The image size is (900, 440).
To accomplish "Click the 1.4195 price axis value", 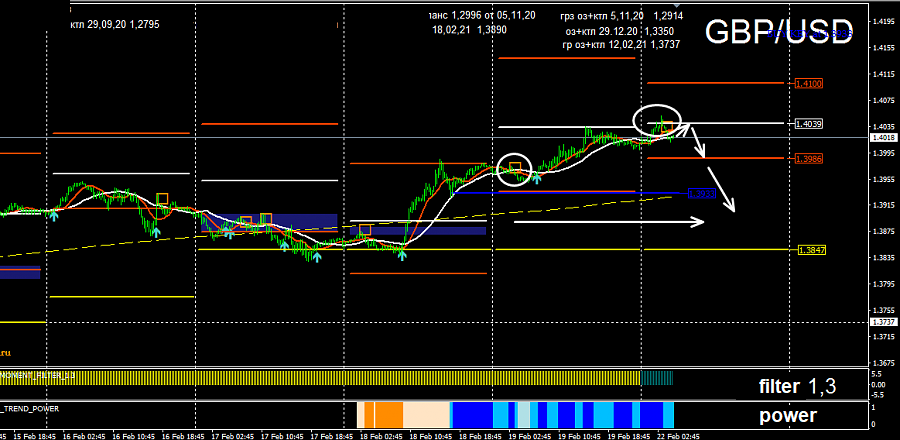I will [884, 22].
